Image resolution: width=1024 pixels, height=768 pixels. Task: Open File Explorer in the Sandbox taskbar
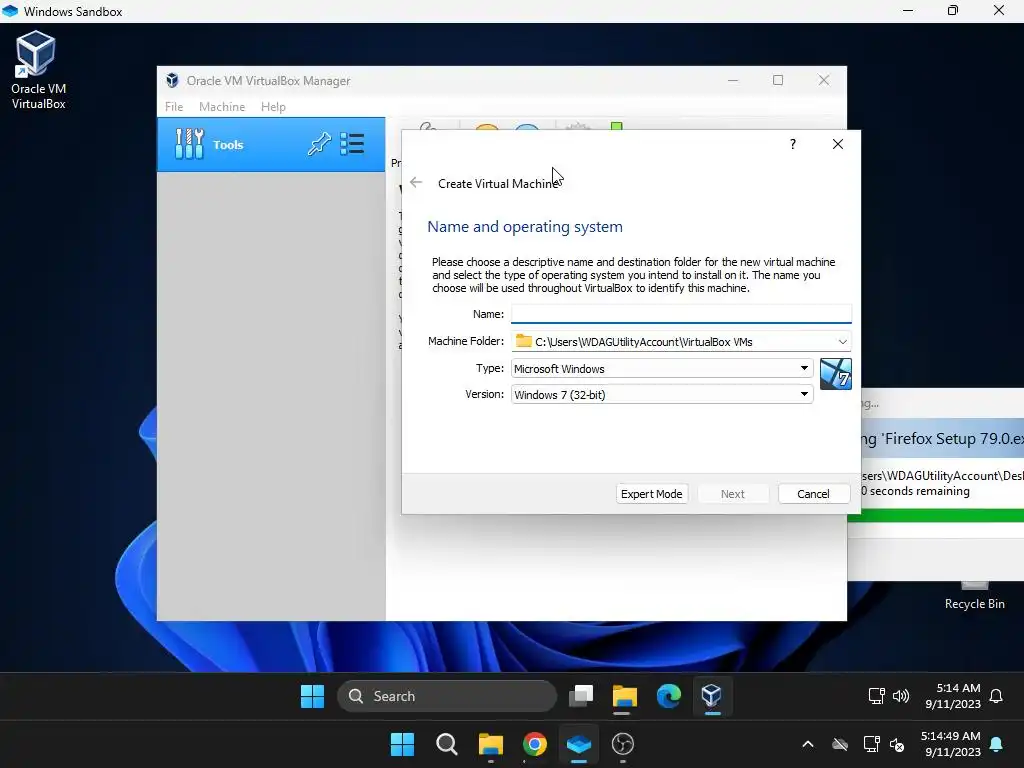tap(624, 696)
